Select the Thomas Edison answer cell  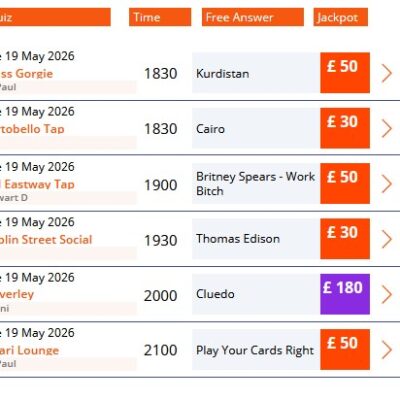[256, 239]
